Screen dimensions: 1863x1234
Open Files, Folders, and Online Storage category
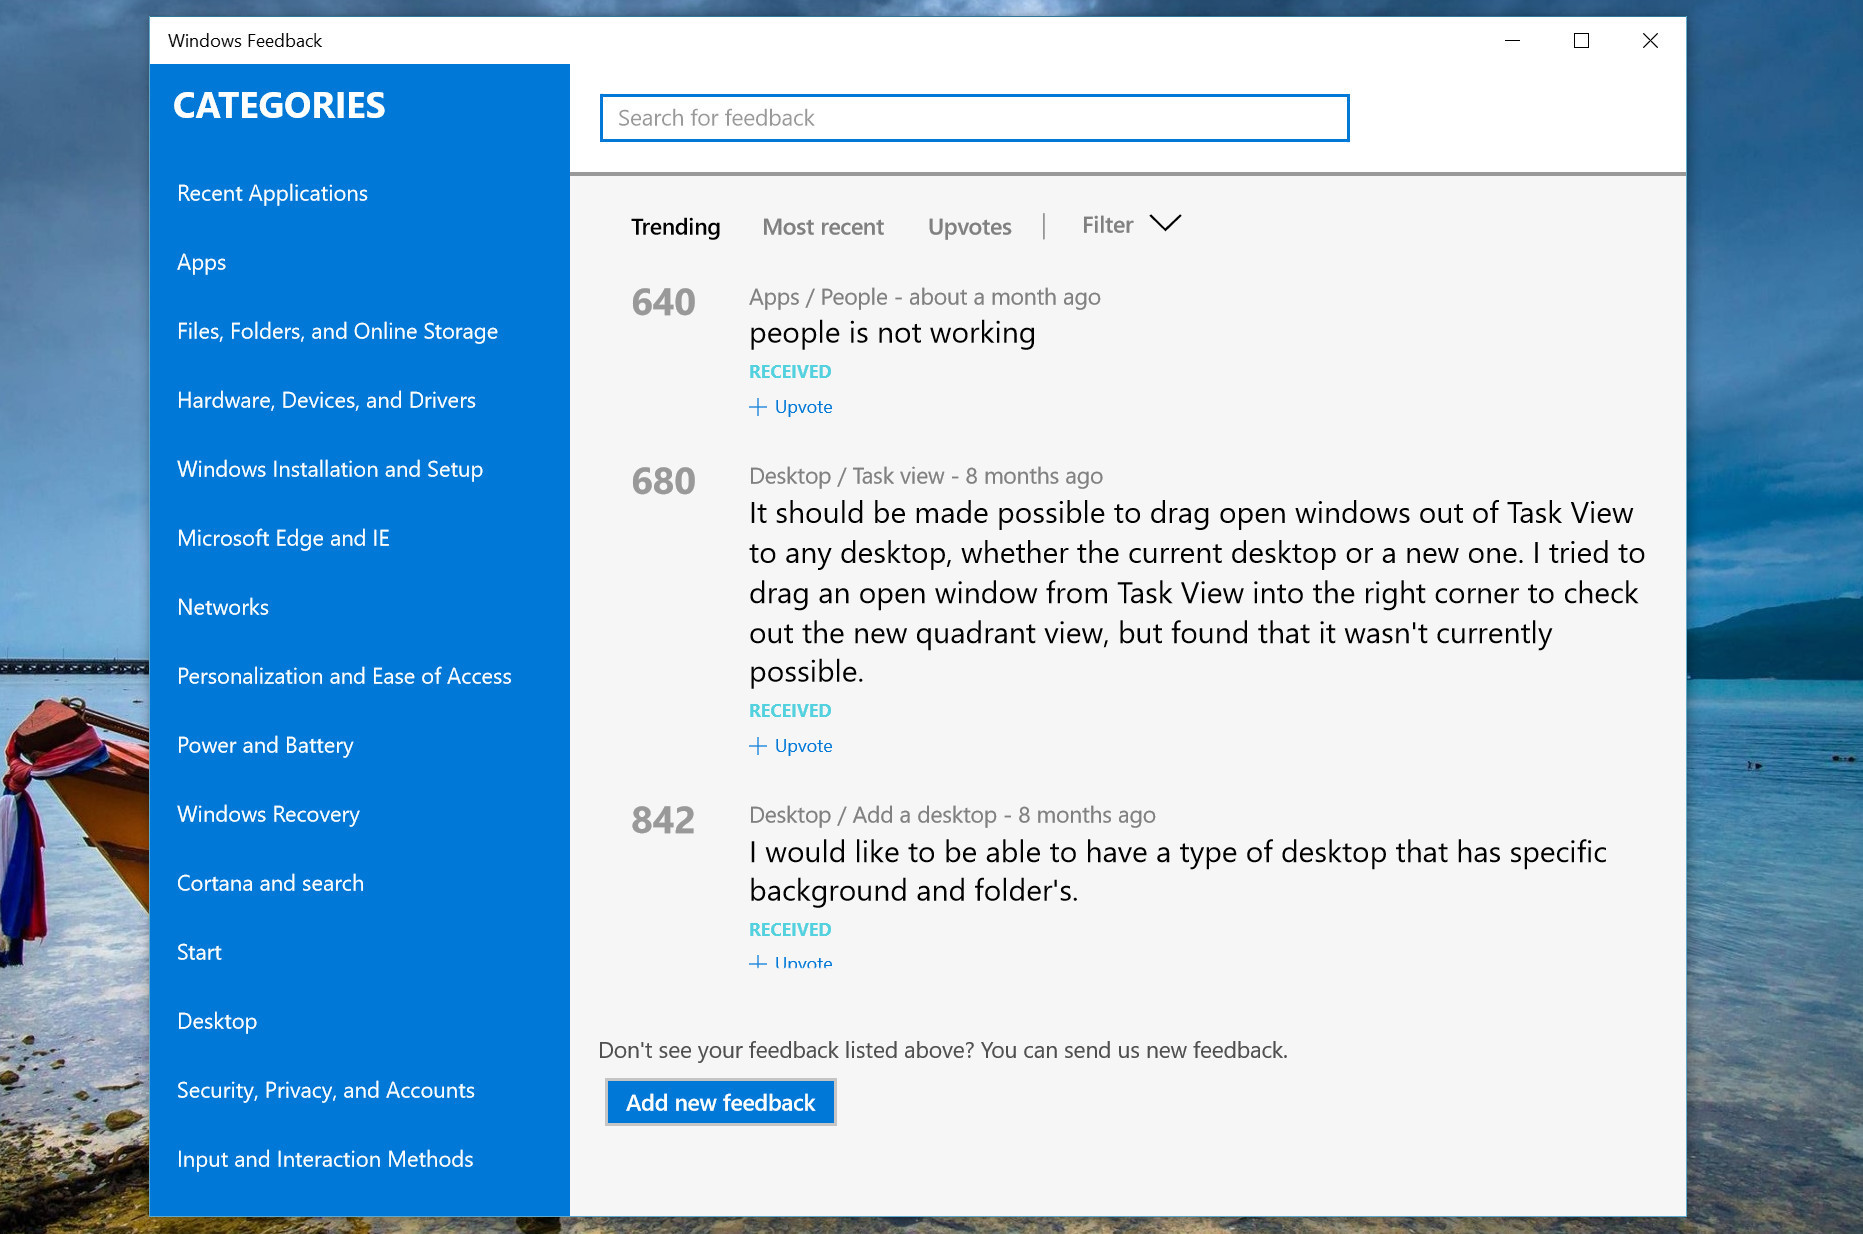point(337,331)
